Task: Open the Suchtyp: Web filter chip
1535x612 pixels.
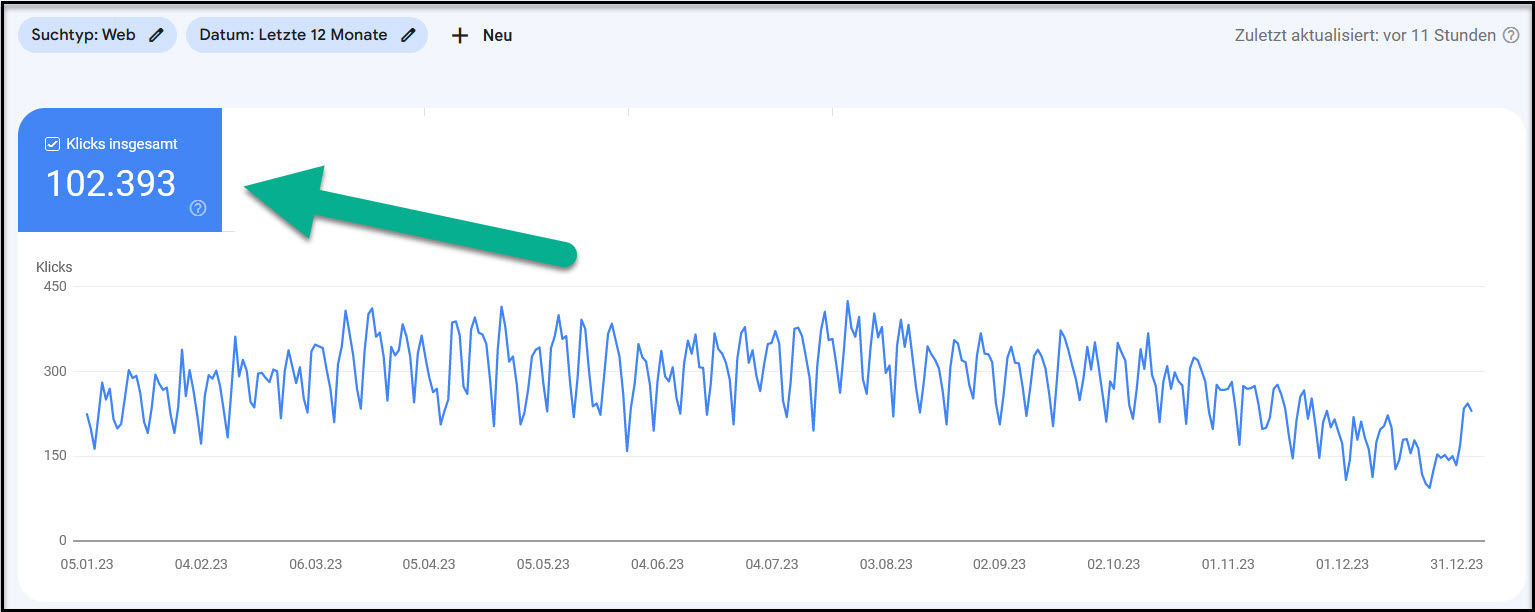Action: tap(97, 35)
